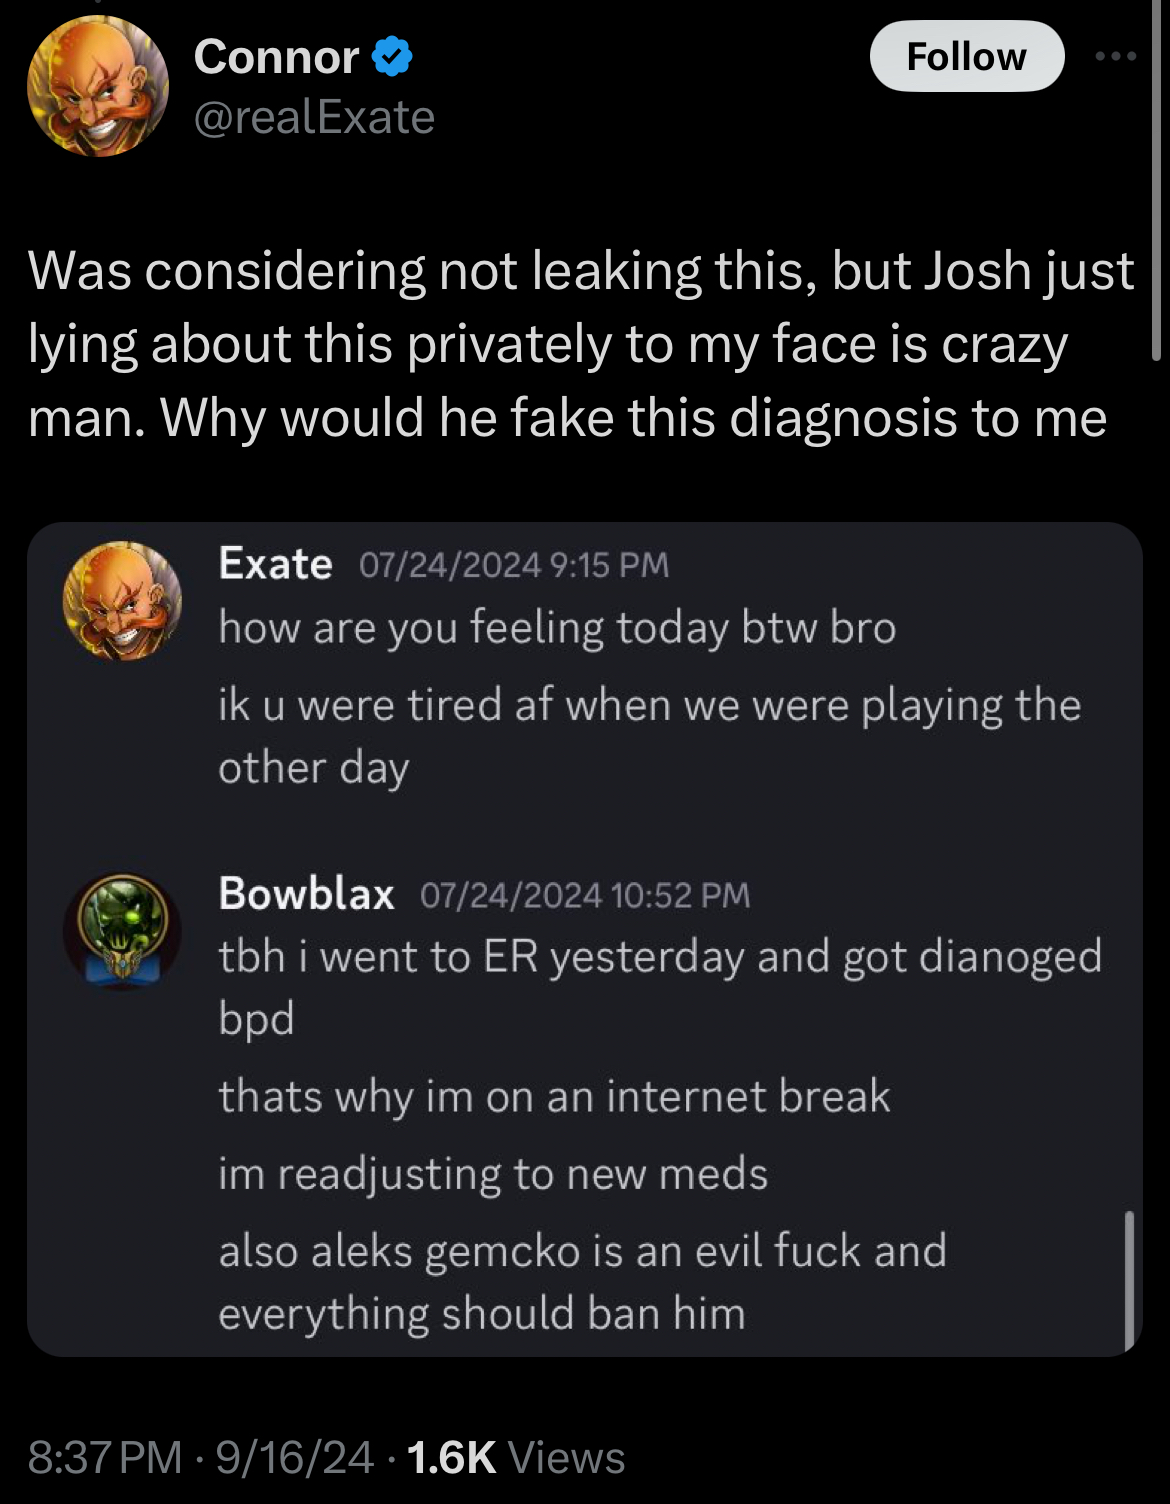This screenshot has width=1170, height=1504.
Task: Click the Follow button
Action: point(966,57)
